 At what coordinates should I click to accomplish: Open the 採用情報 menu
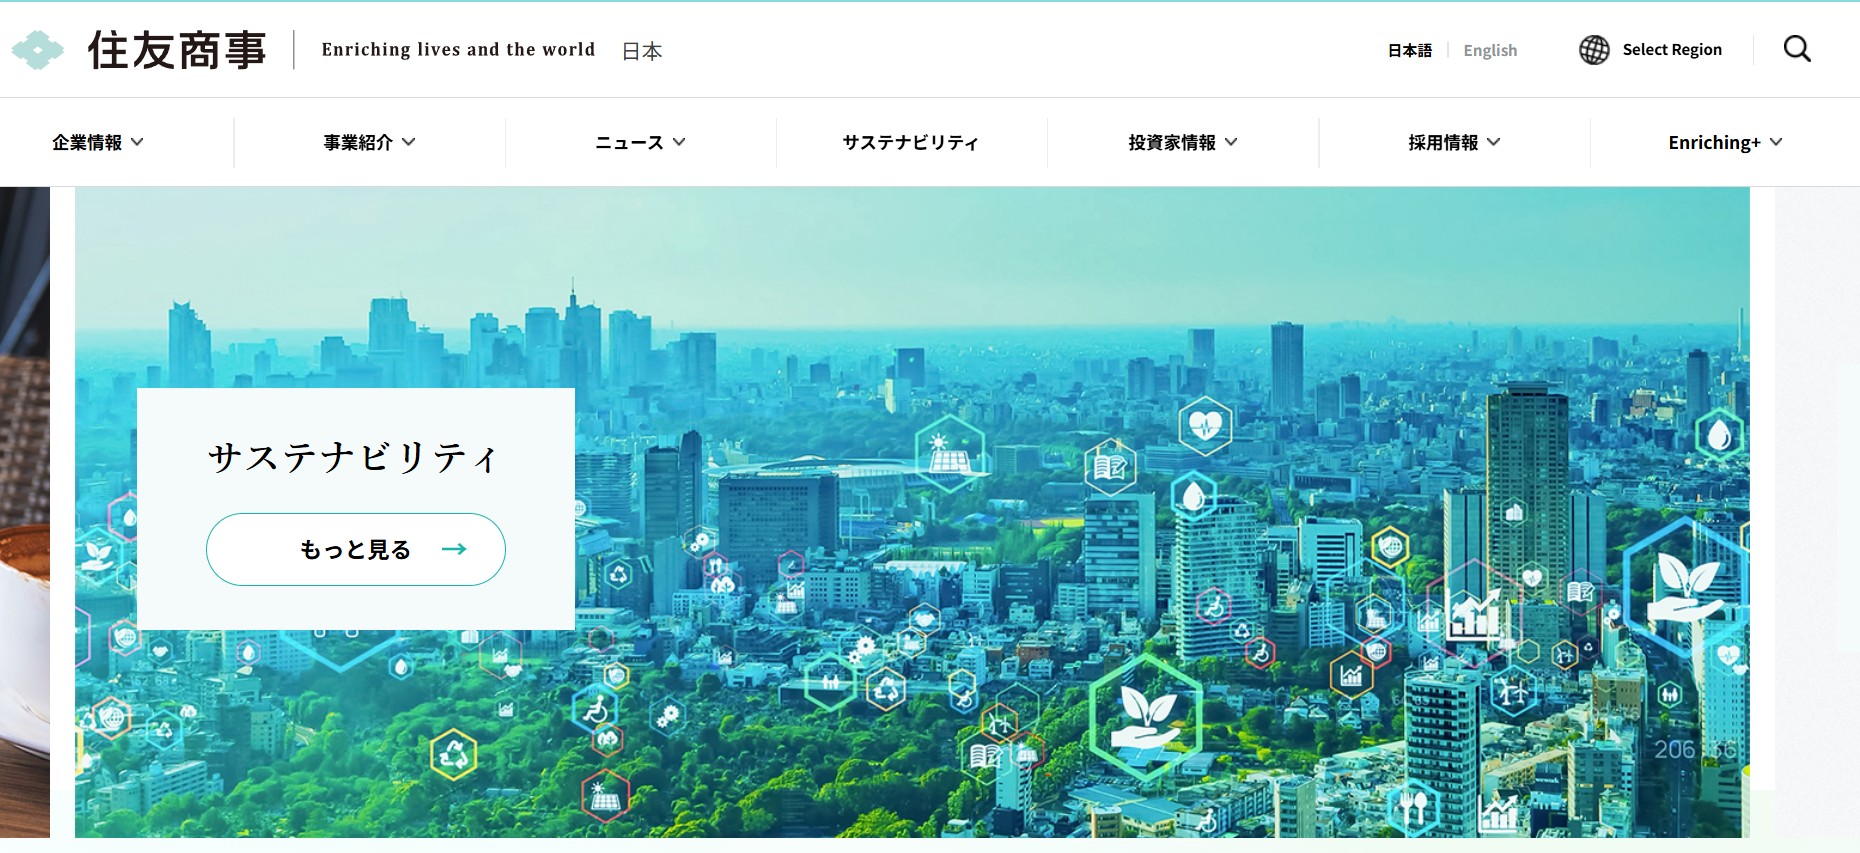[x=1454, y=142]
